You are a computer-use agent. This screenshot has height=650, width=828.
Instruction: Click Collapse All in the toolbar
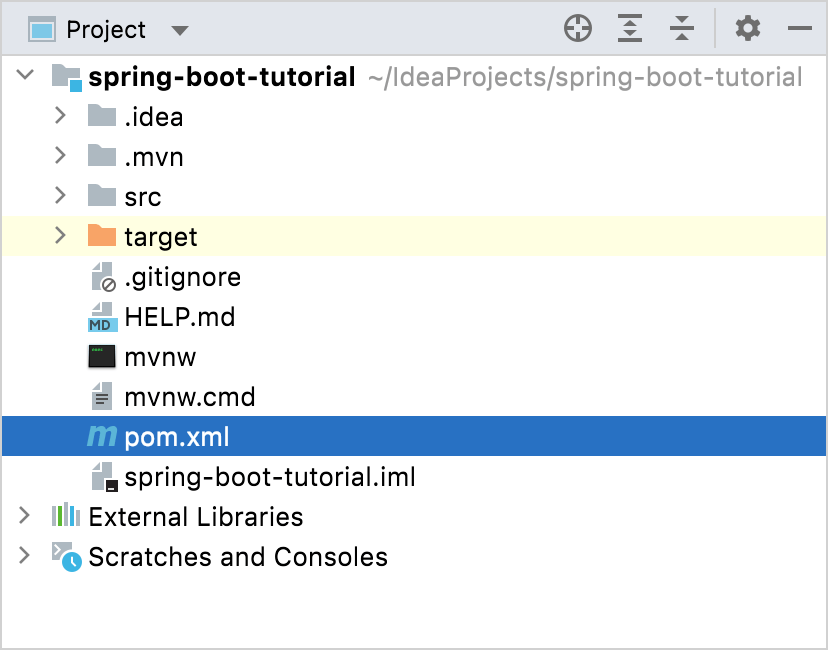(682, 29)
